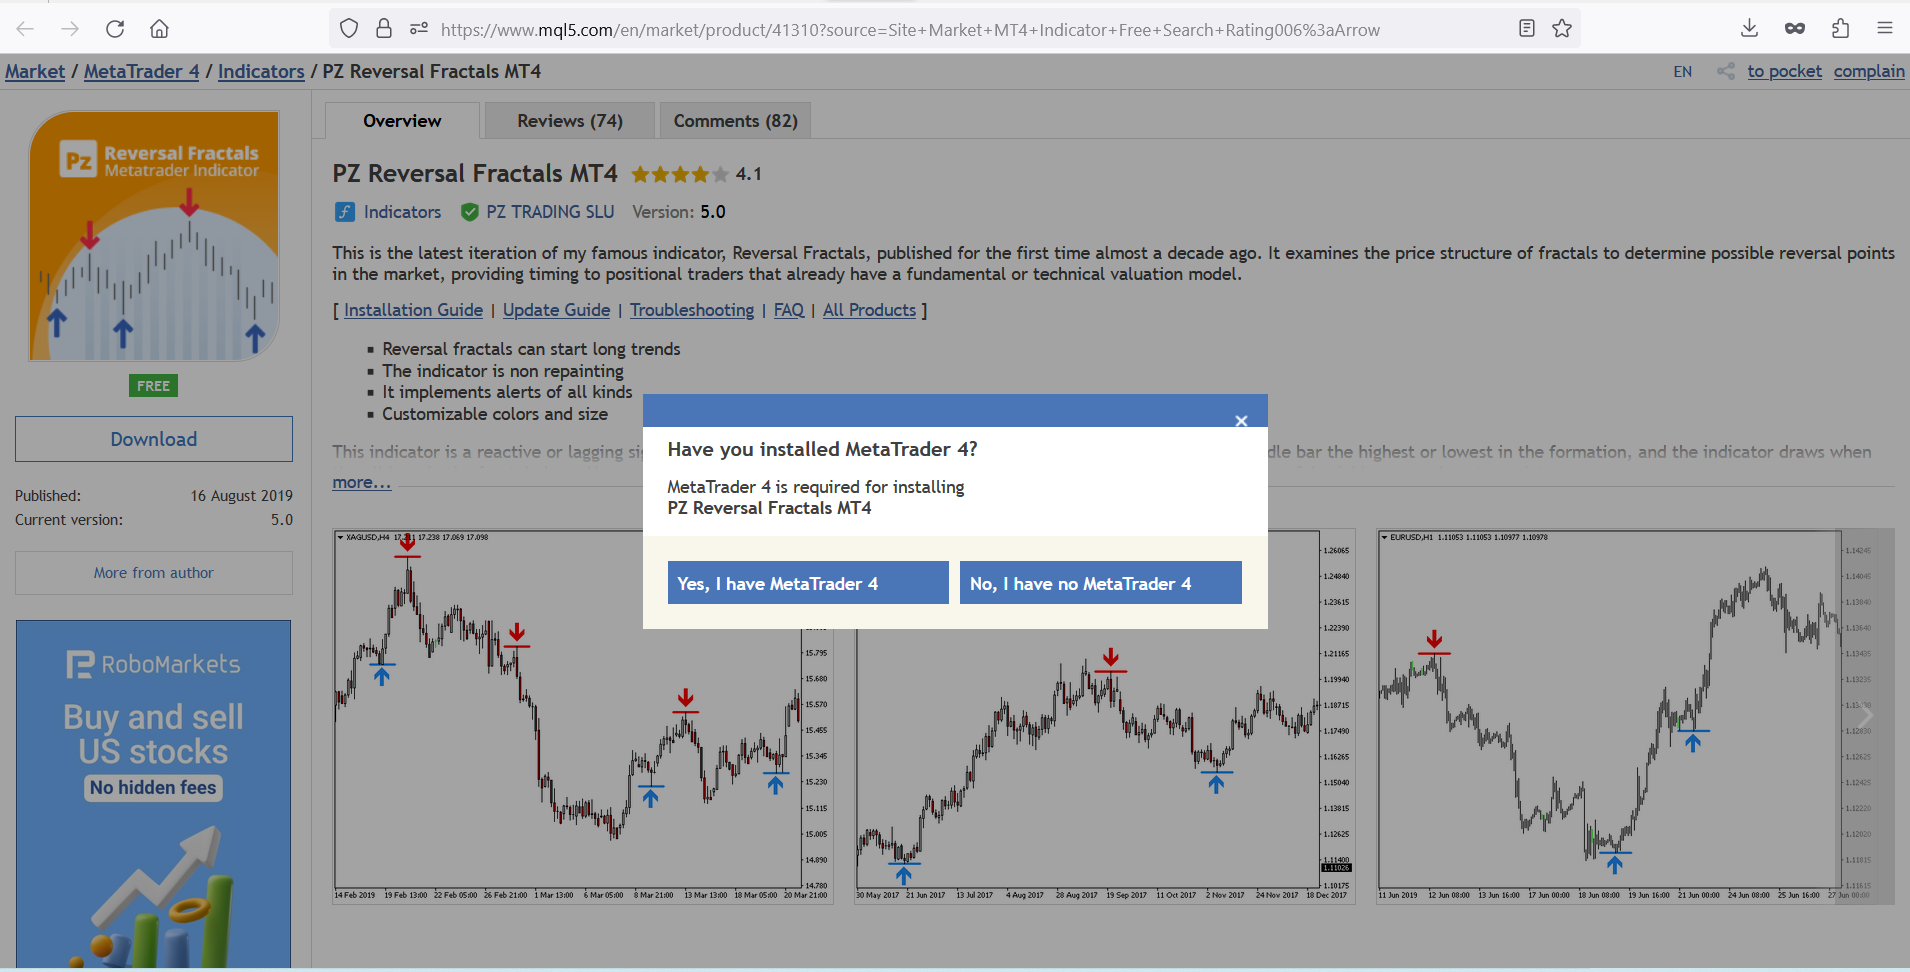Go to MetaTrader 4 breadcrumb link
The image size is (1910, 972).
(x=142, y=71)
